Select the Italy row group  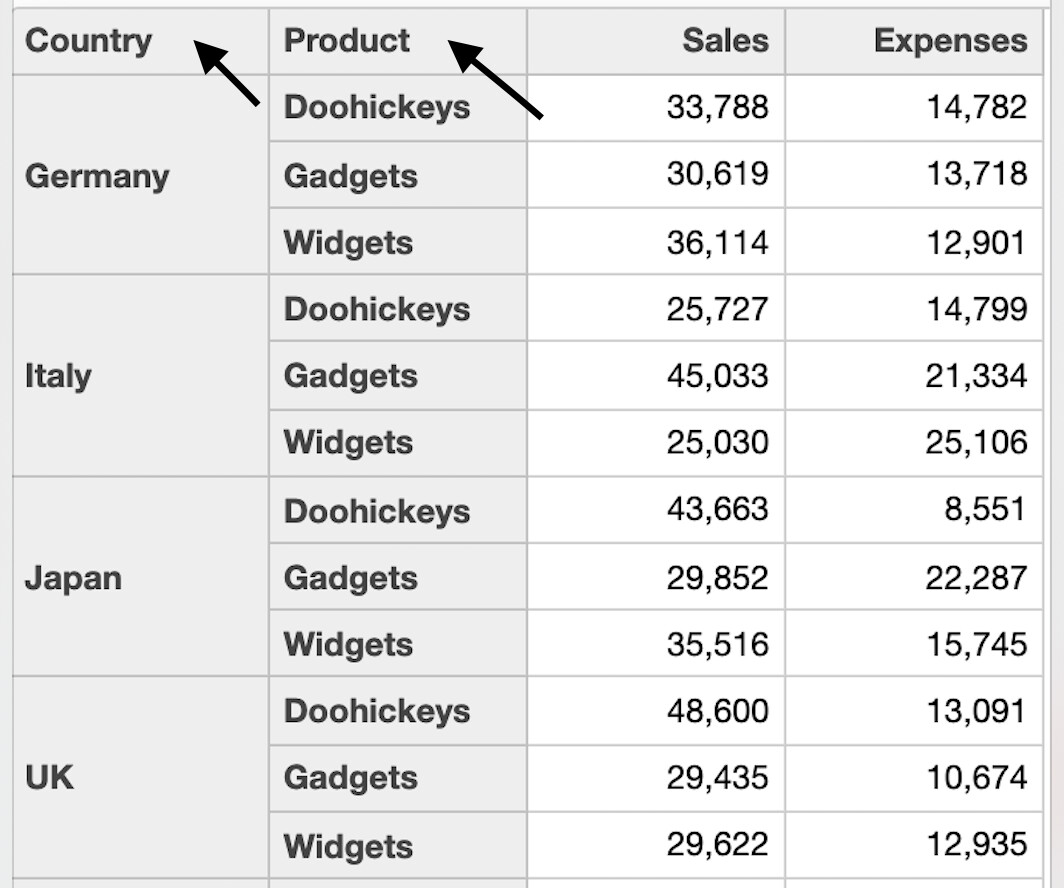(140, 376)
